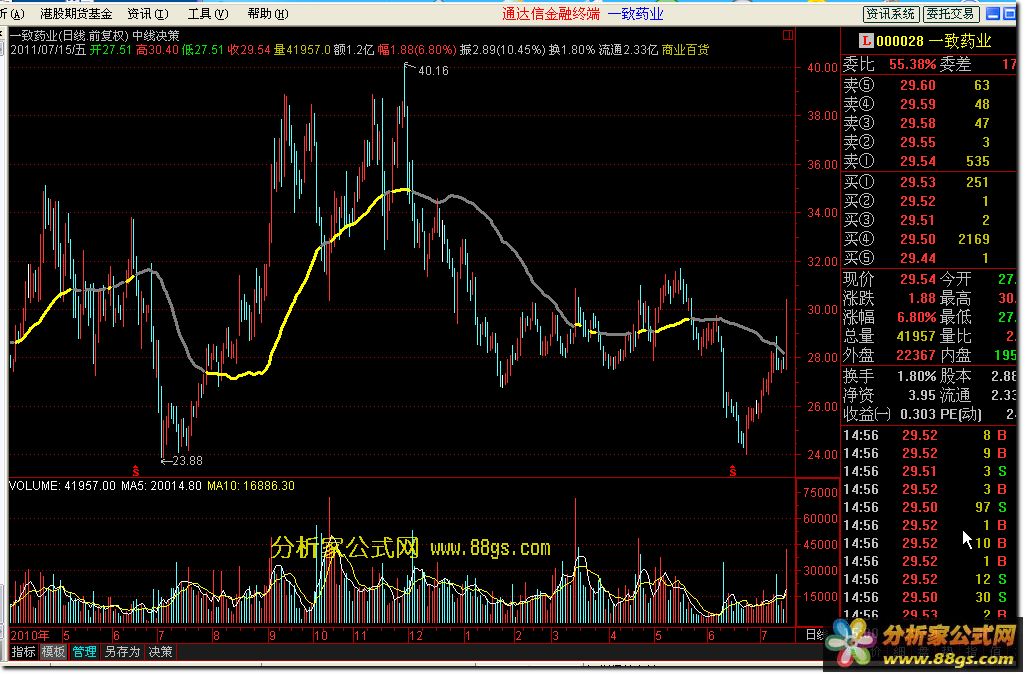Click the 23.88 low price label

pos(188,461)
